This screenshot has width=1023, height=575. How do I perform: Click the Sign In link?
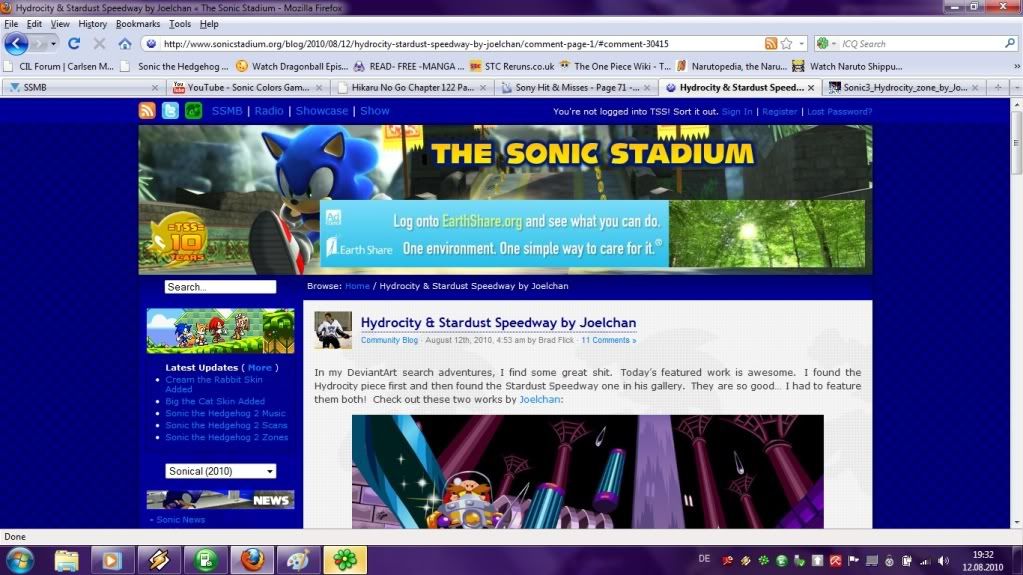737,112
